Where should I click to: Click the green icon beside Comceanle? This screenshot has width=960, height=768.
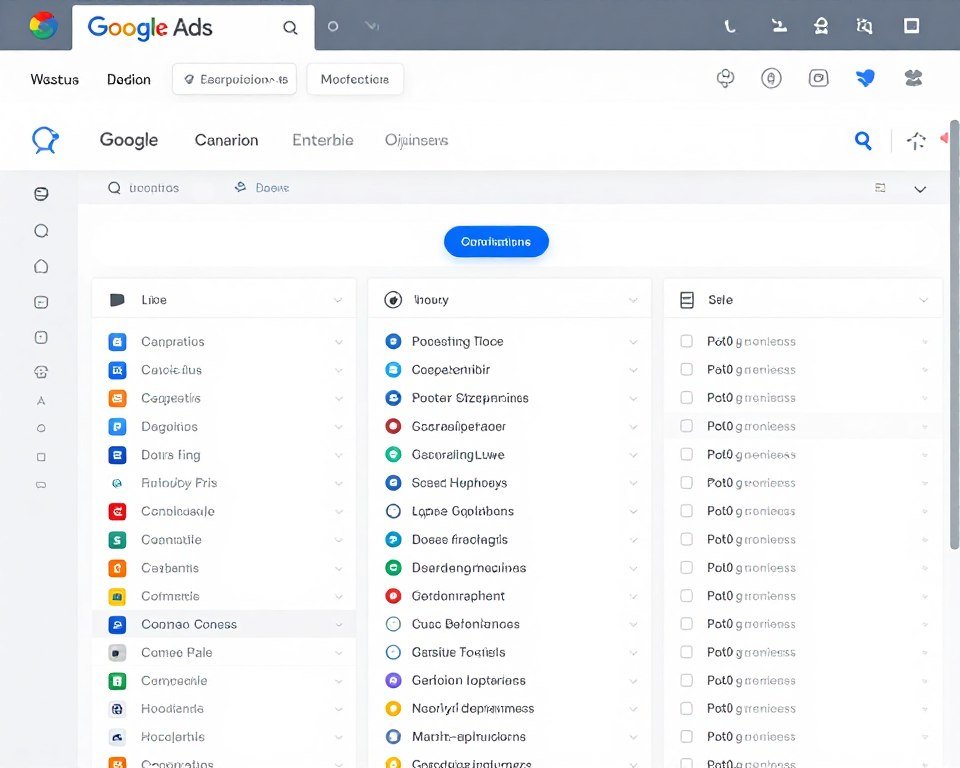(x=117, y=680)
